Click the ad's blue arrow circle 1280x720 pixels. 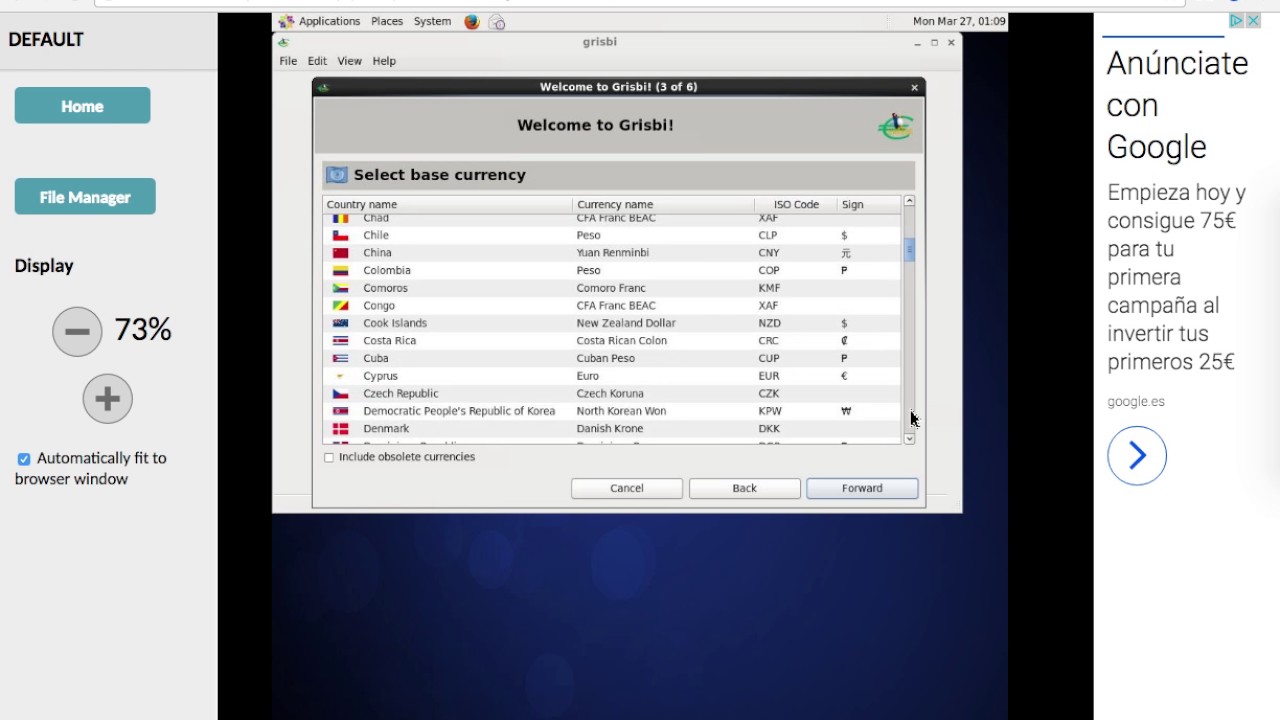pyautogui.click(x=1137, y=456)
